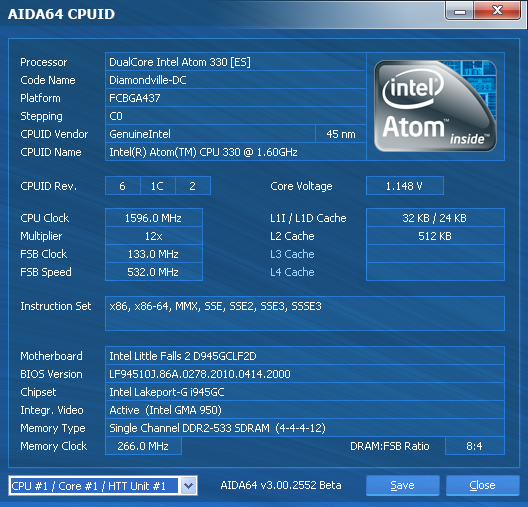Click the Intel Atom inside logo

tap(435, 106)
